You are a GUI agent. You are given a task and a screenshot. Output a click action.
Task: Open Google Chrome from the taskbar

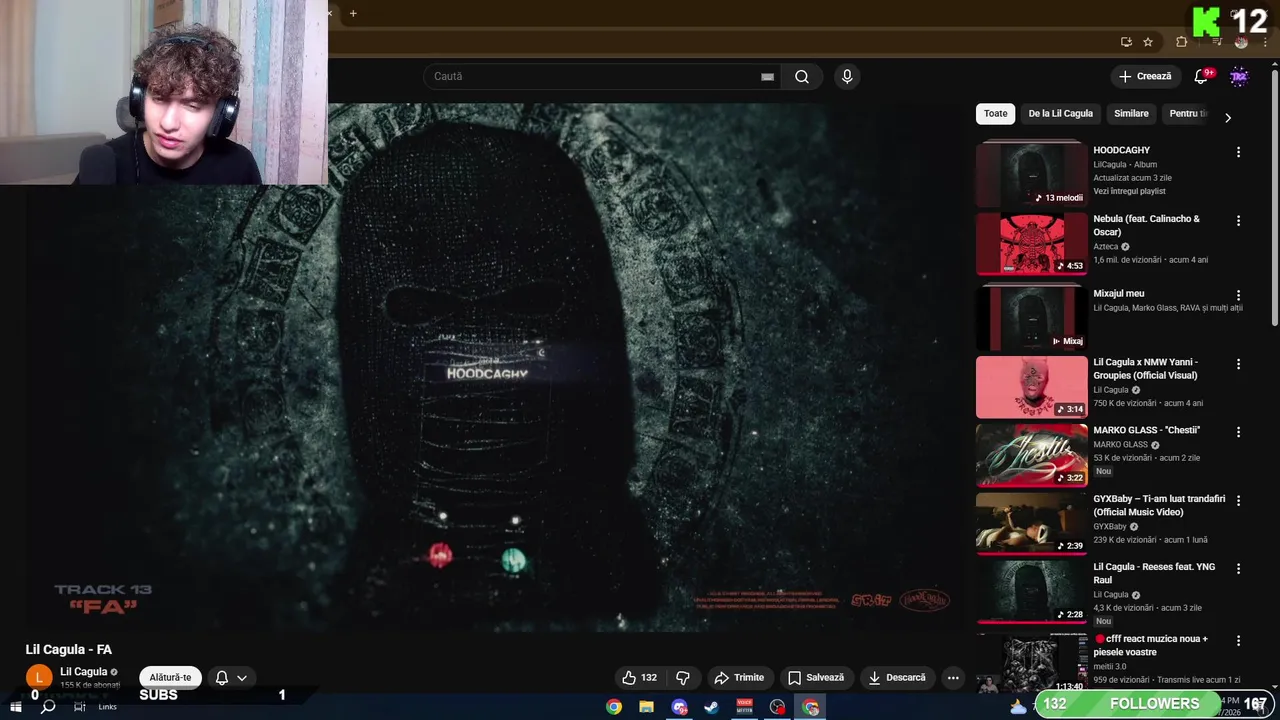pyautogui.click(x=614, y=707)
